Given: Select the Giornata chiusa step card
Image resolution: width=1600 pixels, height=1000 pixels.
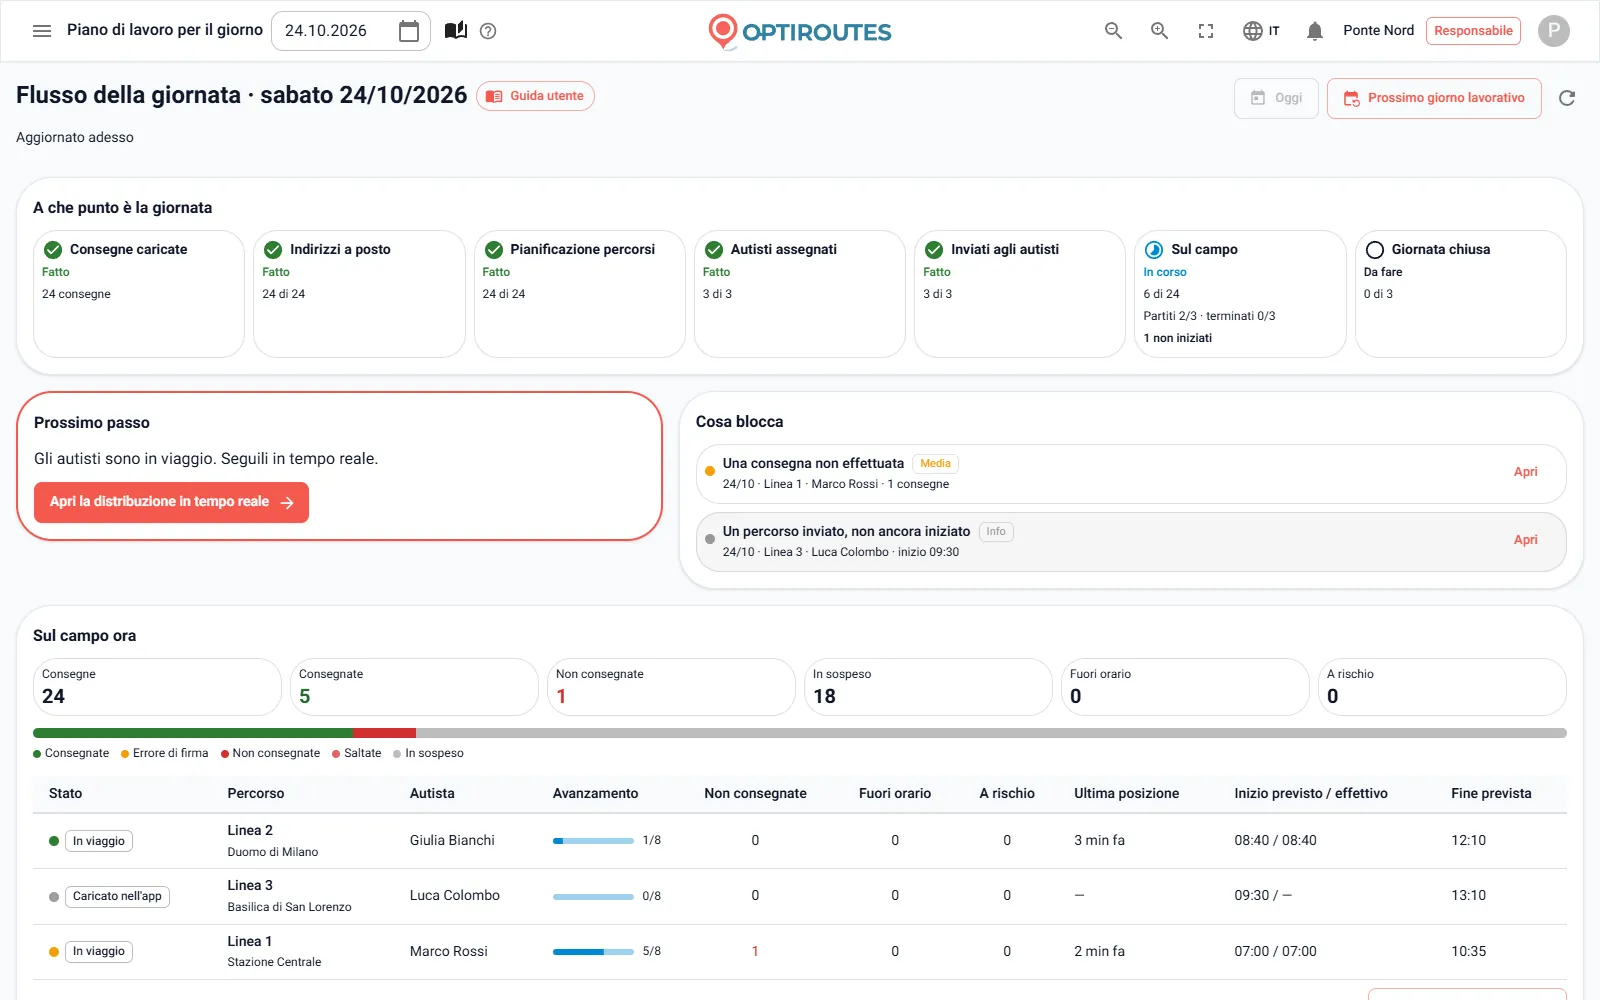Looking at the screenshot, I should (x=1460, y=294).
